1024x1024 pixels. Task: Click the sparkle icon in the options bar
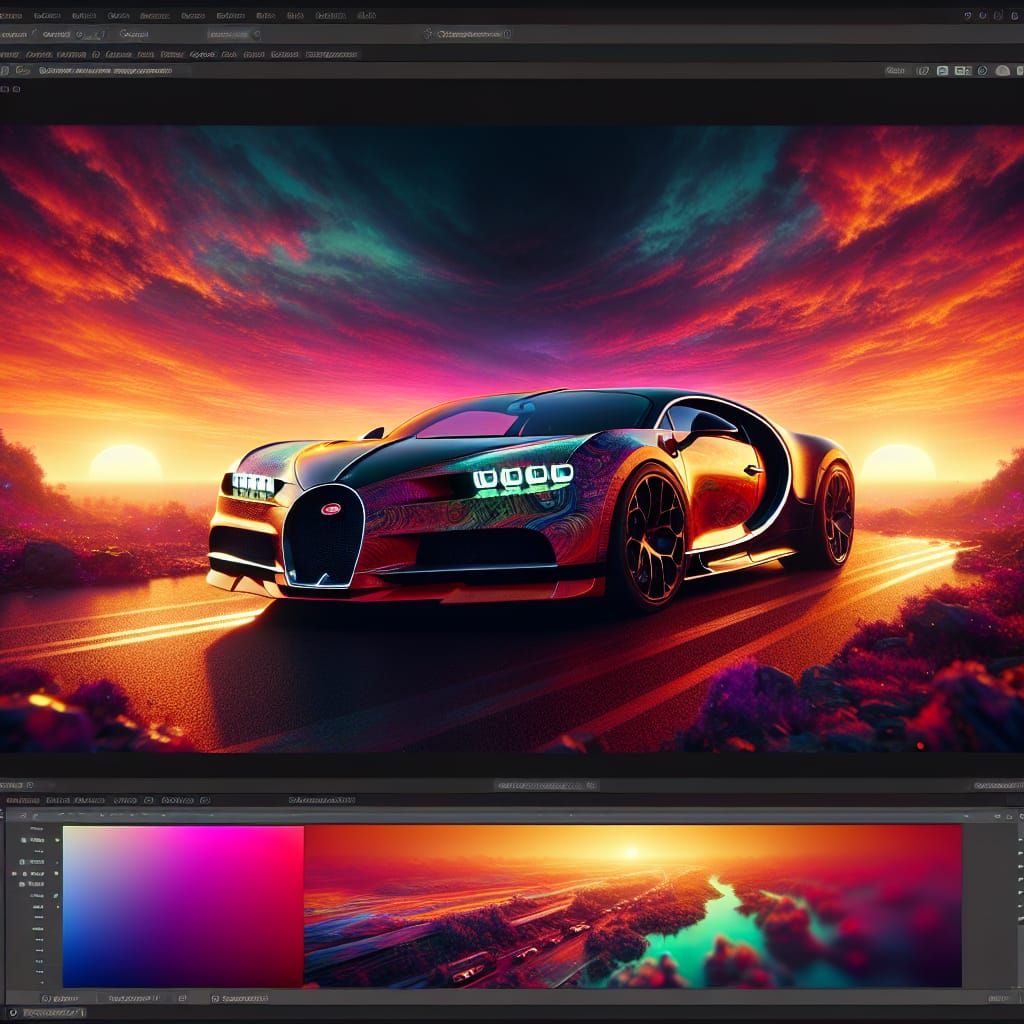428,33
